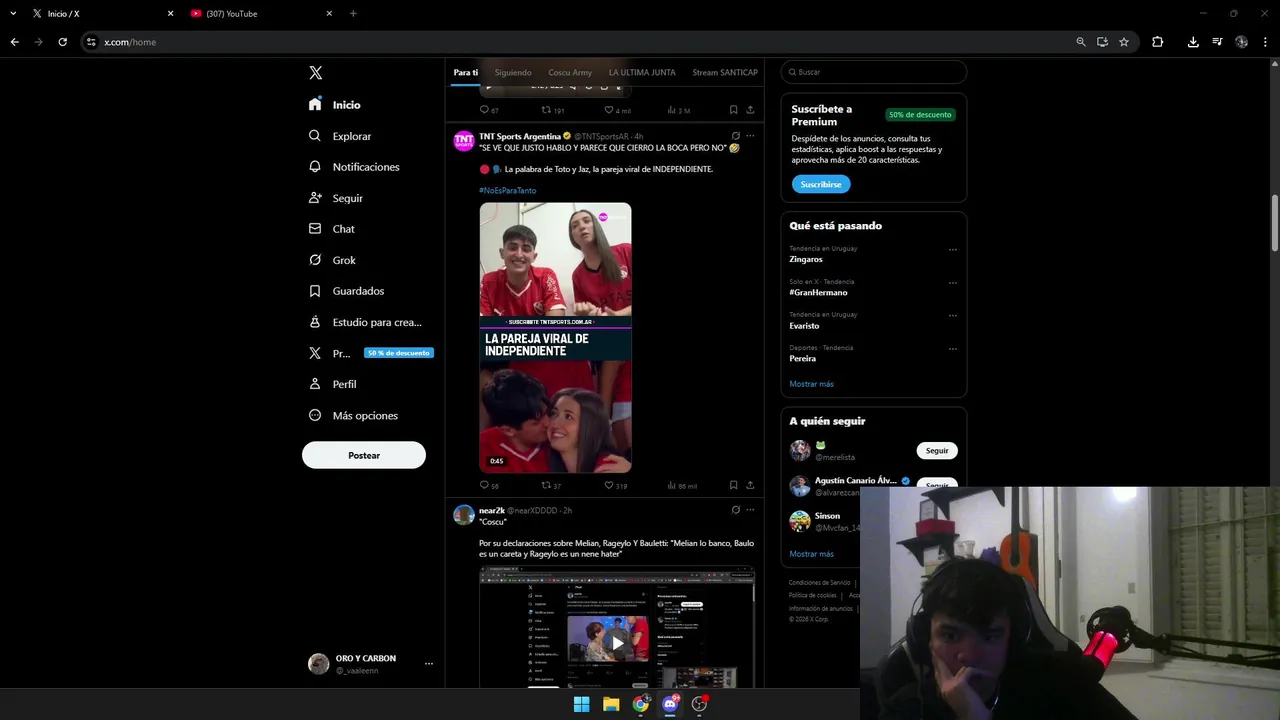1280x720 pixels.
Task: Switch to Para ti tab
Action: [x=465, y=72]
